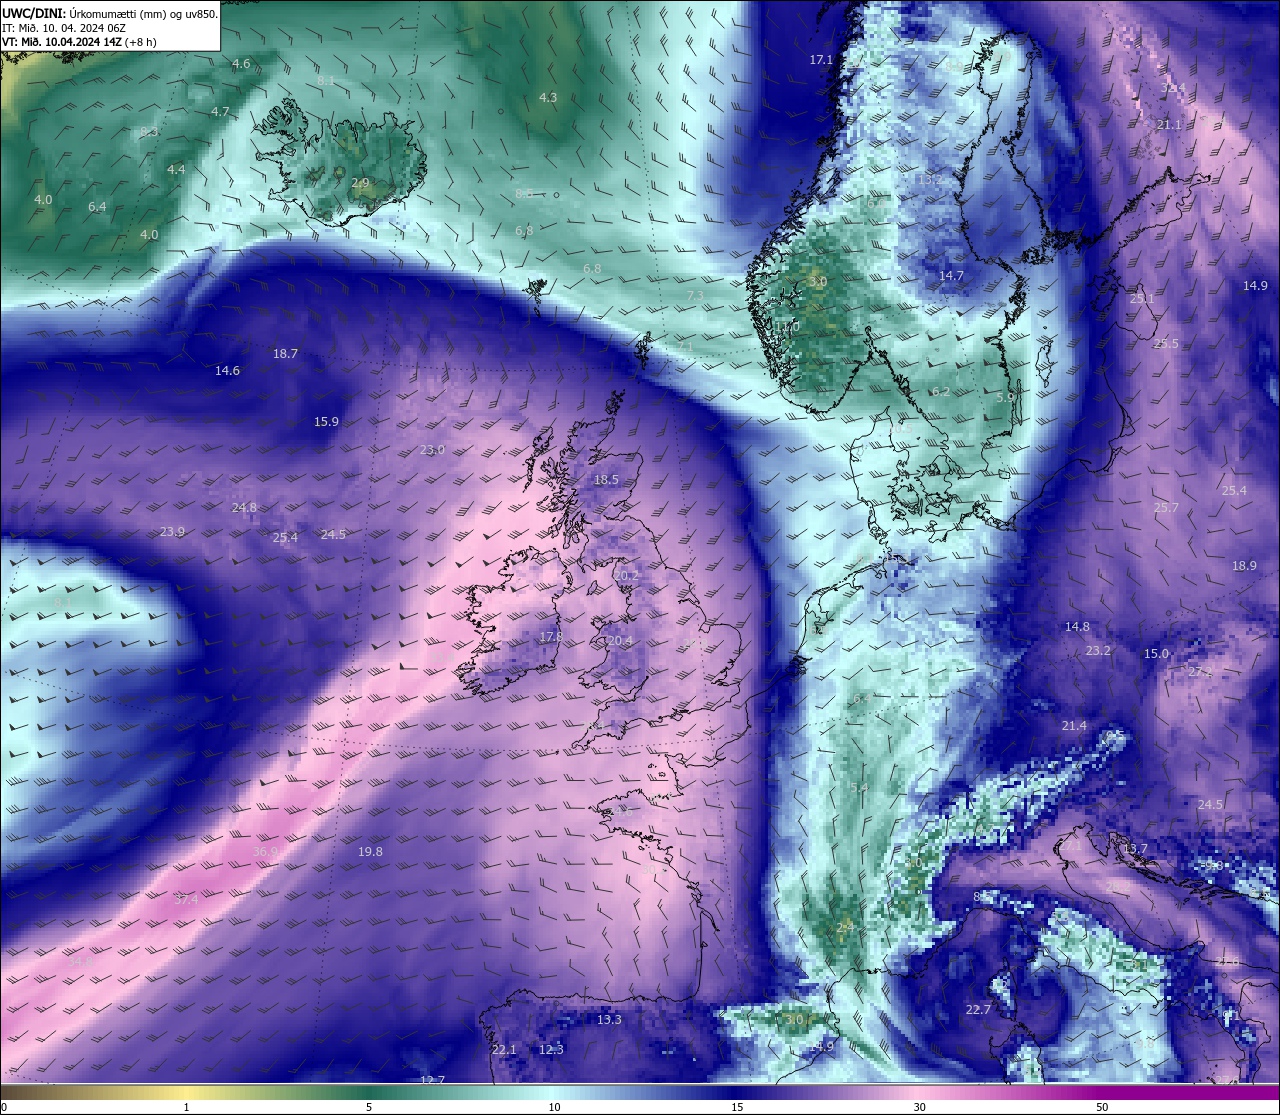Click the 1 label on color scale
Image resolution: width=1280 pixels, height=1115 pixels.
(186, 1107)
